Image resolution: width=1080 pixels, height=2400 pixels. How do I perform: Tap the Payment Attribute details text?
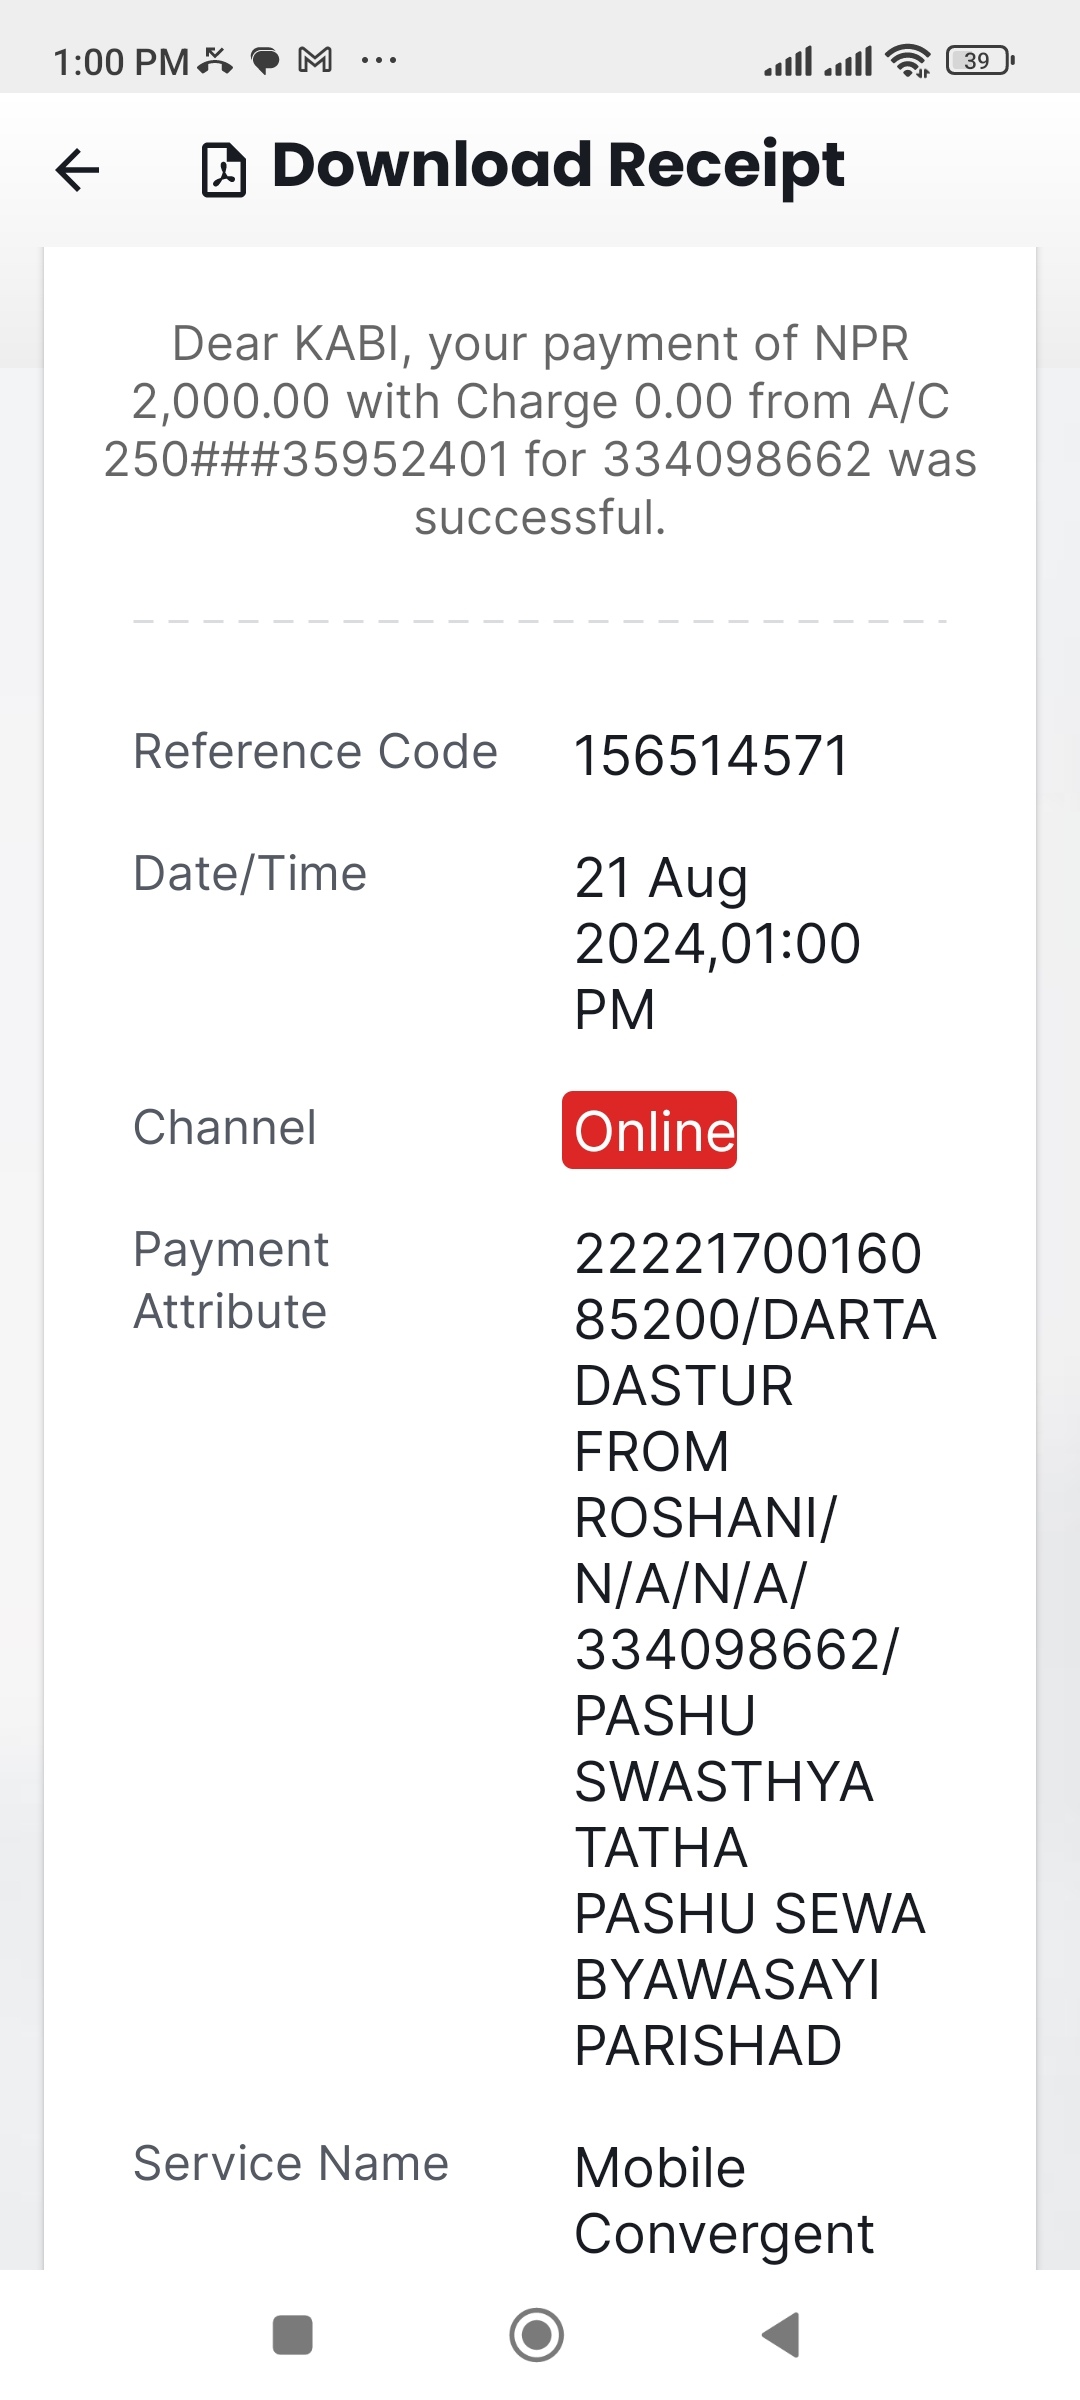[755, 1649]
